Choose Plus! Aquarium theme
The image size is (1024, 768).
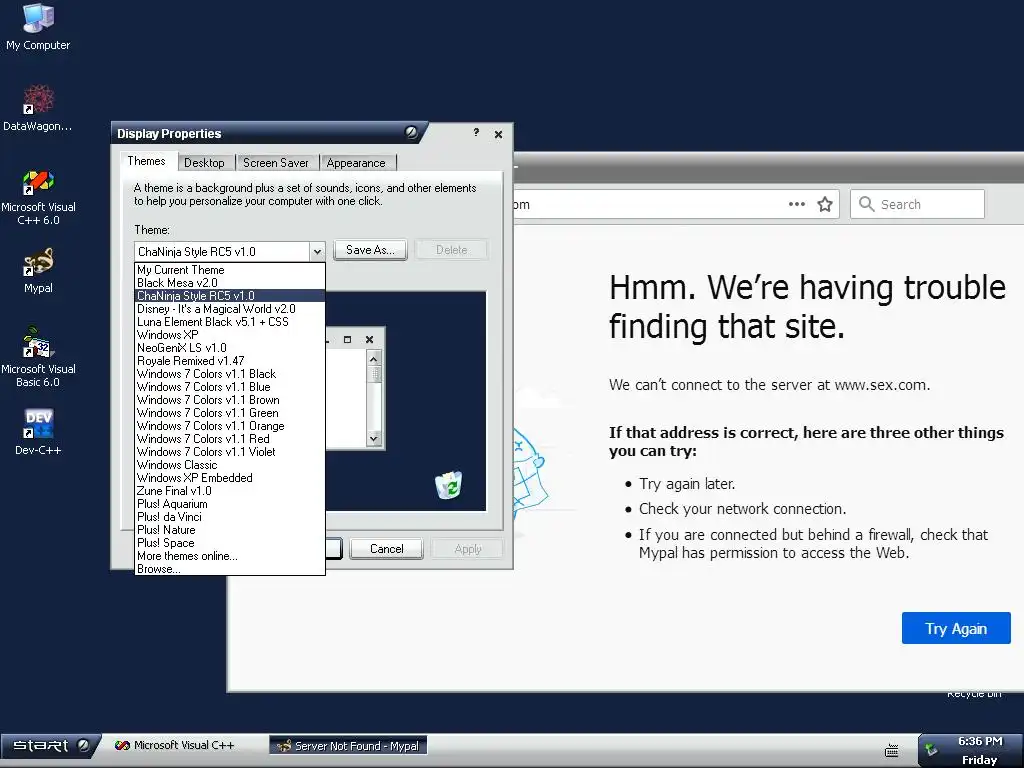tap(230, 504)
